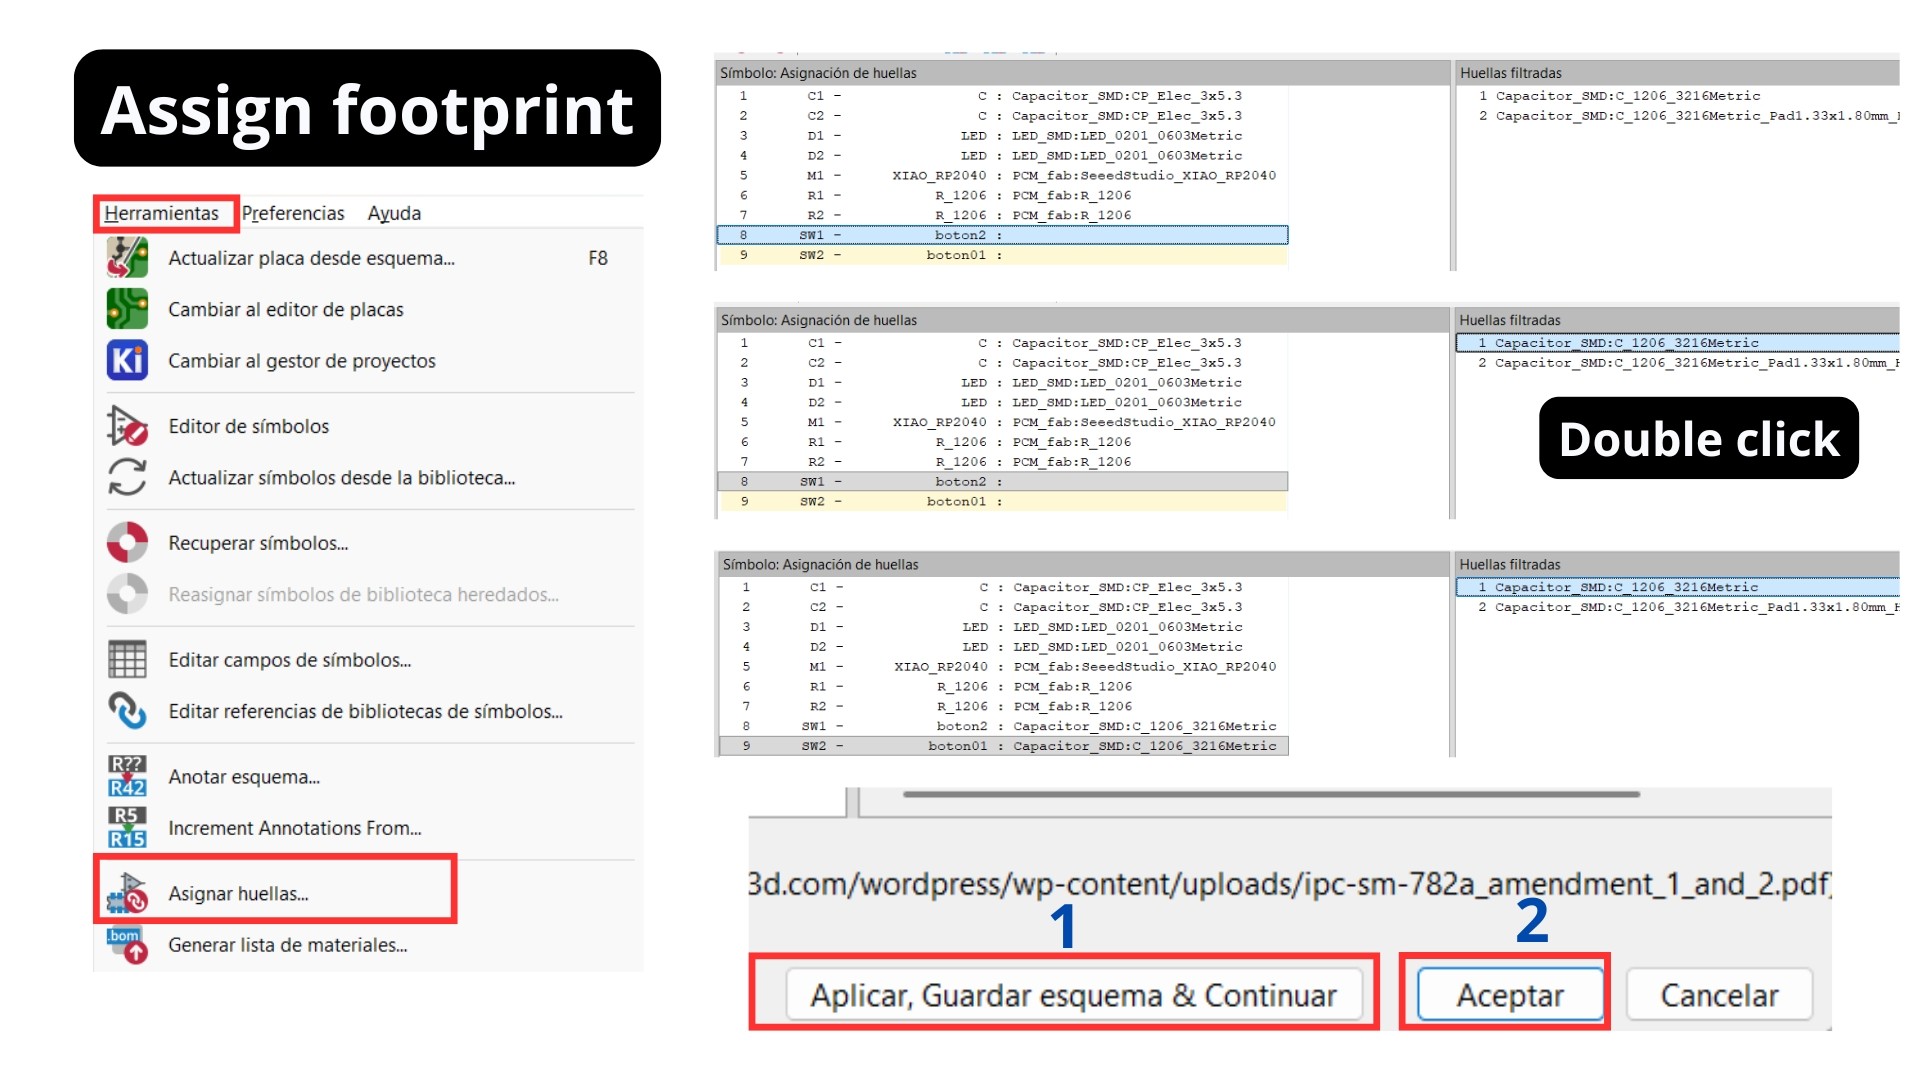
Task: Click the Generar lista de materiales bom icon
Action: coord(127,944)
